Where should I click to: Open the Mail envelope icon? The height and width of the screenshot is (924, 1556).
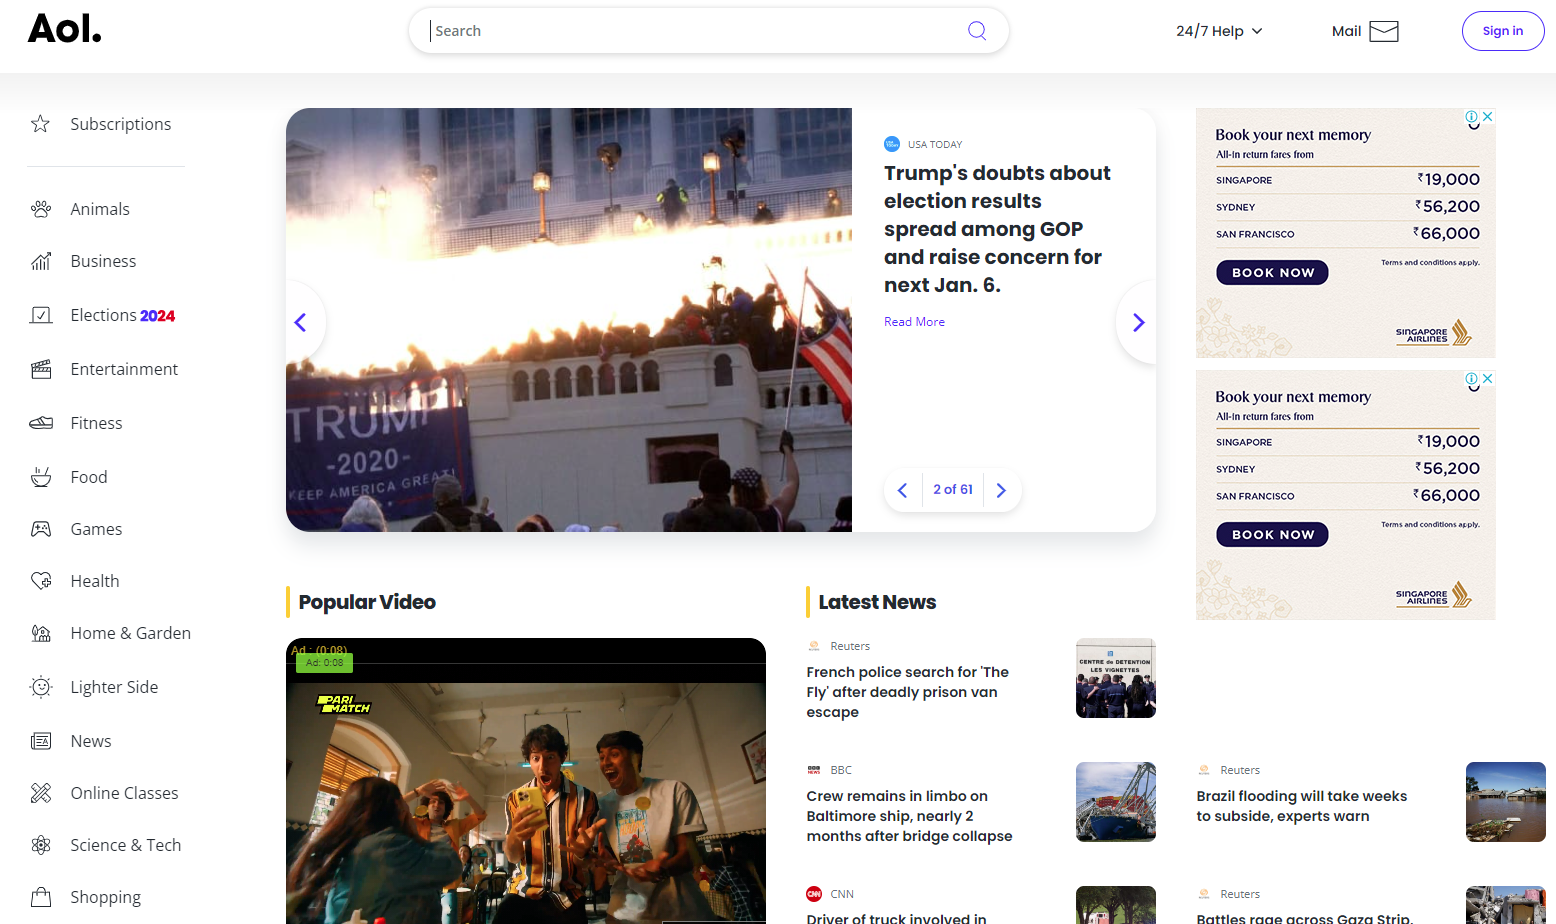[1384, 31]
